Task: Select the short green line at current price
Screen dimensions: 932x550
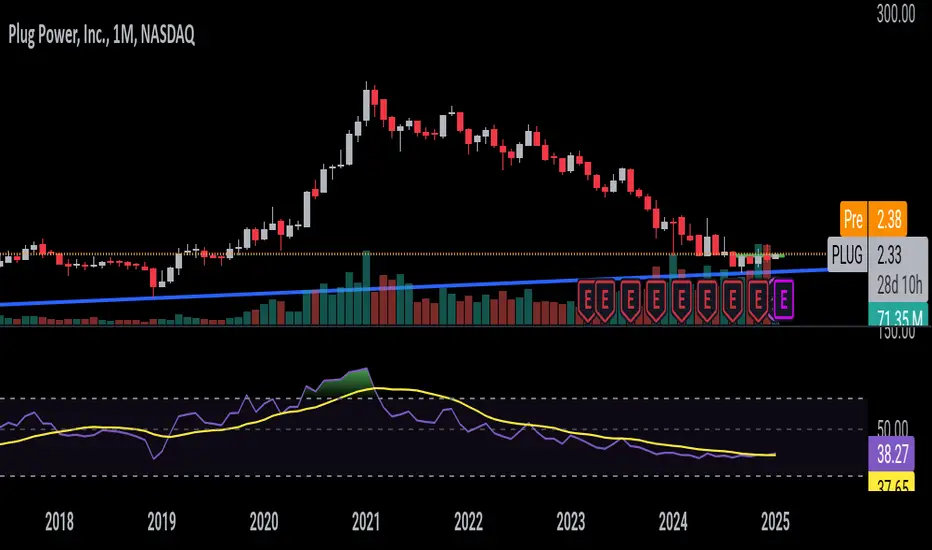Action: click(x=762, y=255)
